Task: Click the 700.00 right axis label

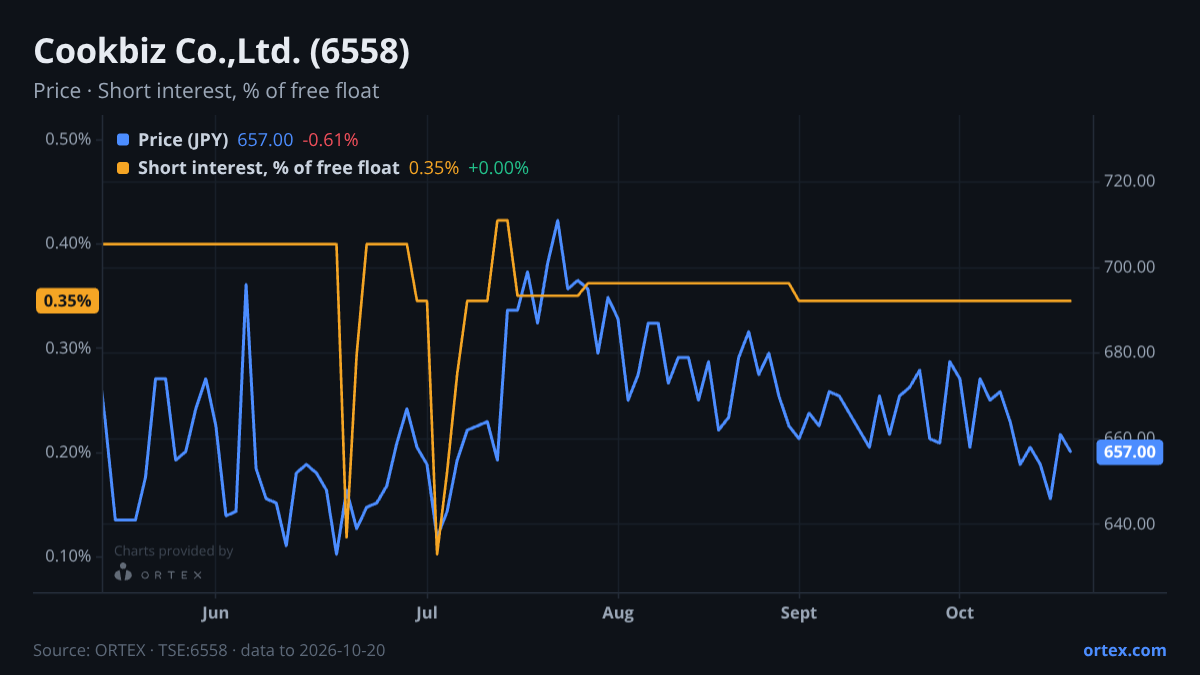Action: (x=1130, y=267)
